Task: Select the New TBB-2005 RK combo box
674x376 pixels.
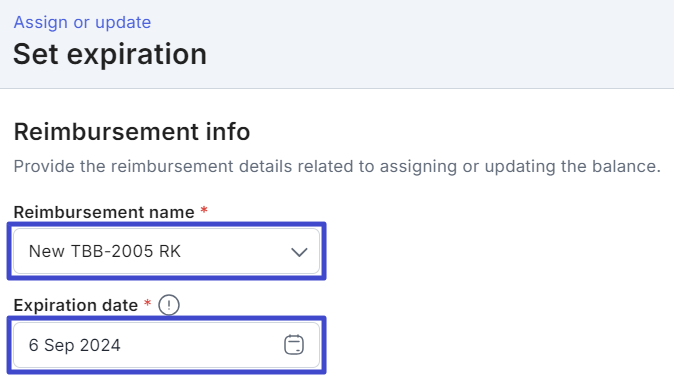Action: [x=167, y=251]
